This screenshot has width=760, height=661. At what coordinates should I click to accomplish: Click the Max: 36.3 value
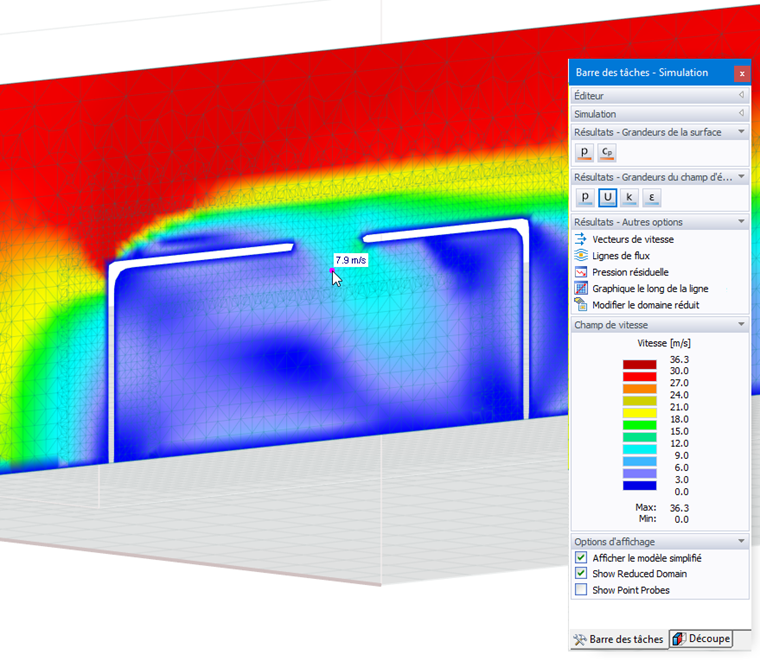(679, 507)
